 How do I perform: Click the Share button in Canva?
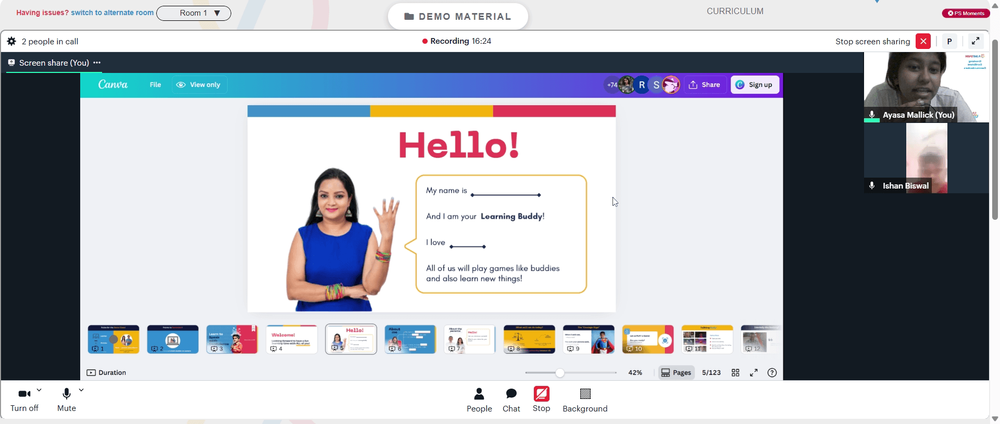[705, 85]
